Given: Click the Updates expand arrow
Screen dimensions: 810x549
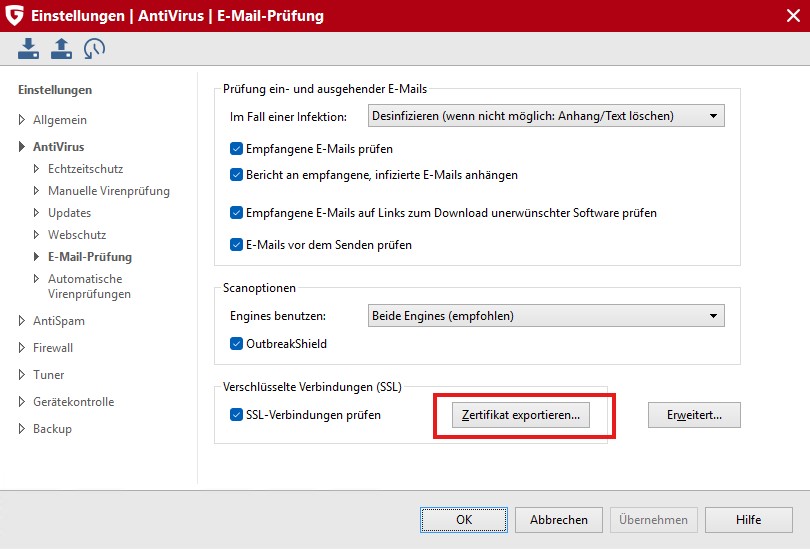Looking at the screenshot, I should click(36, 212).
